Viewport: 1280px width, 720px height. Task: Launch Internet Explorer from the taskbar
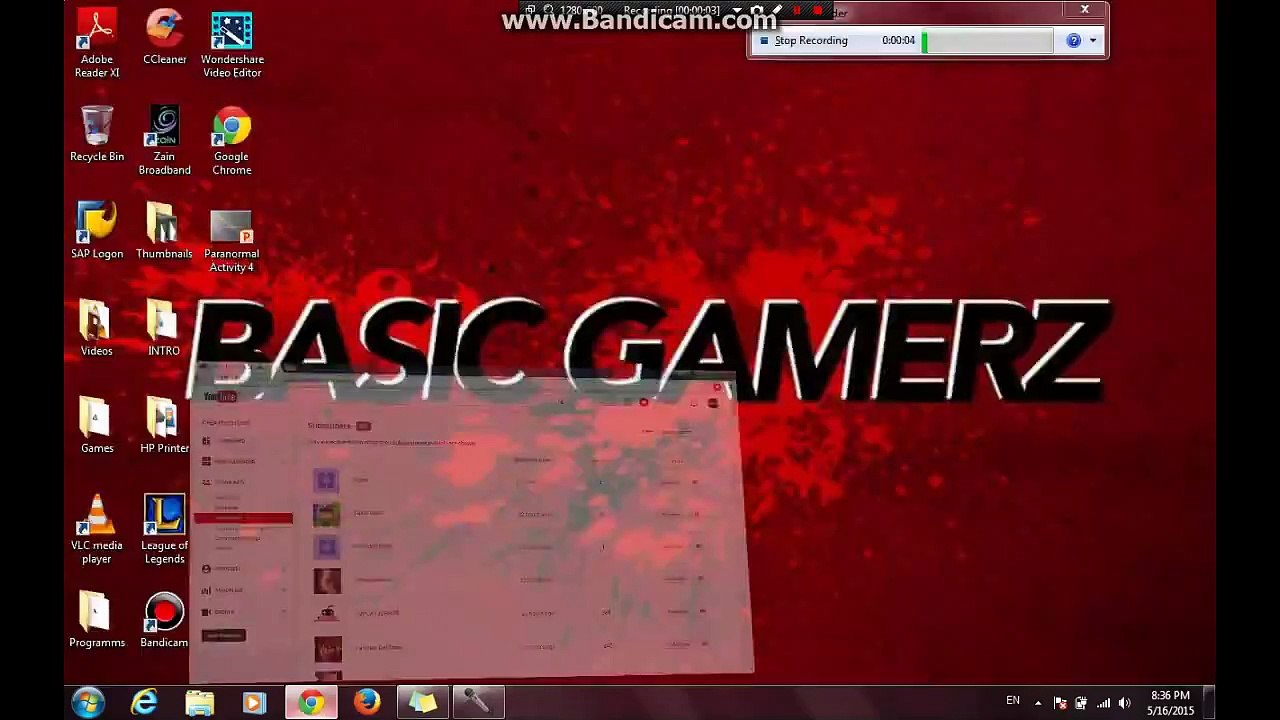tap(145, 703)
